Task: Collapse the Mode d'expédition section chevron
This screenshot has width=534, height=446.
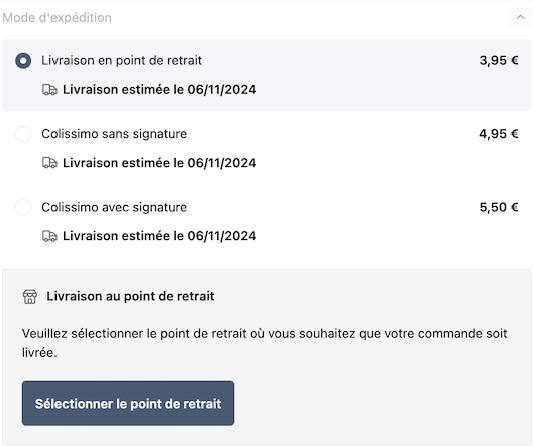Action: 520,17
